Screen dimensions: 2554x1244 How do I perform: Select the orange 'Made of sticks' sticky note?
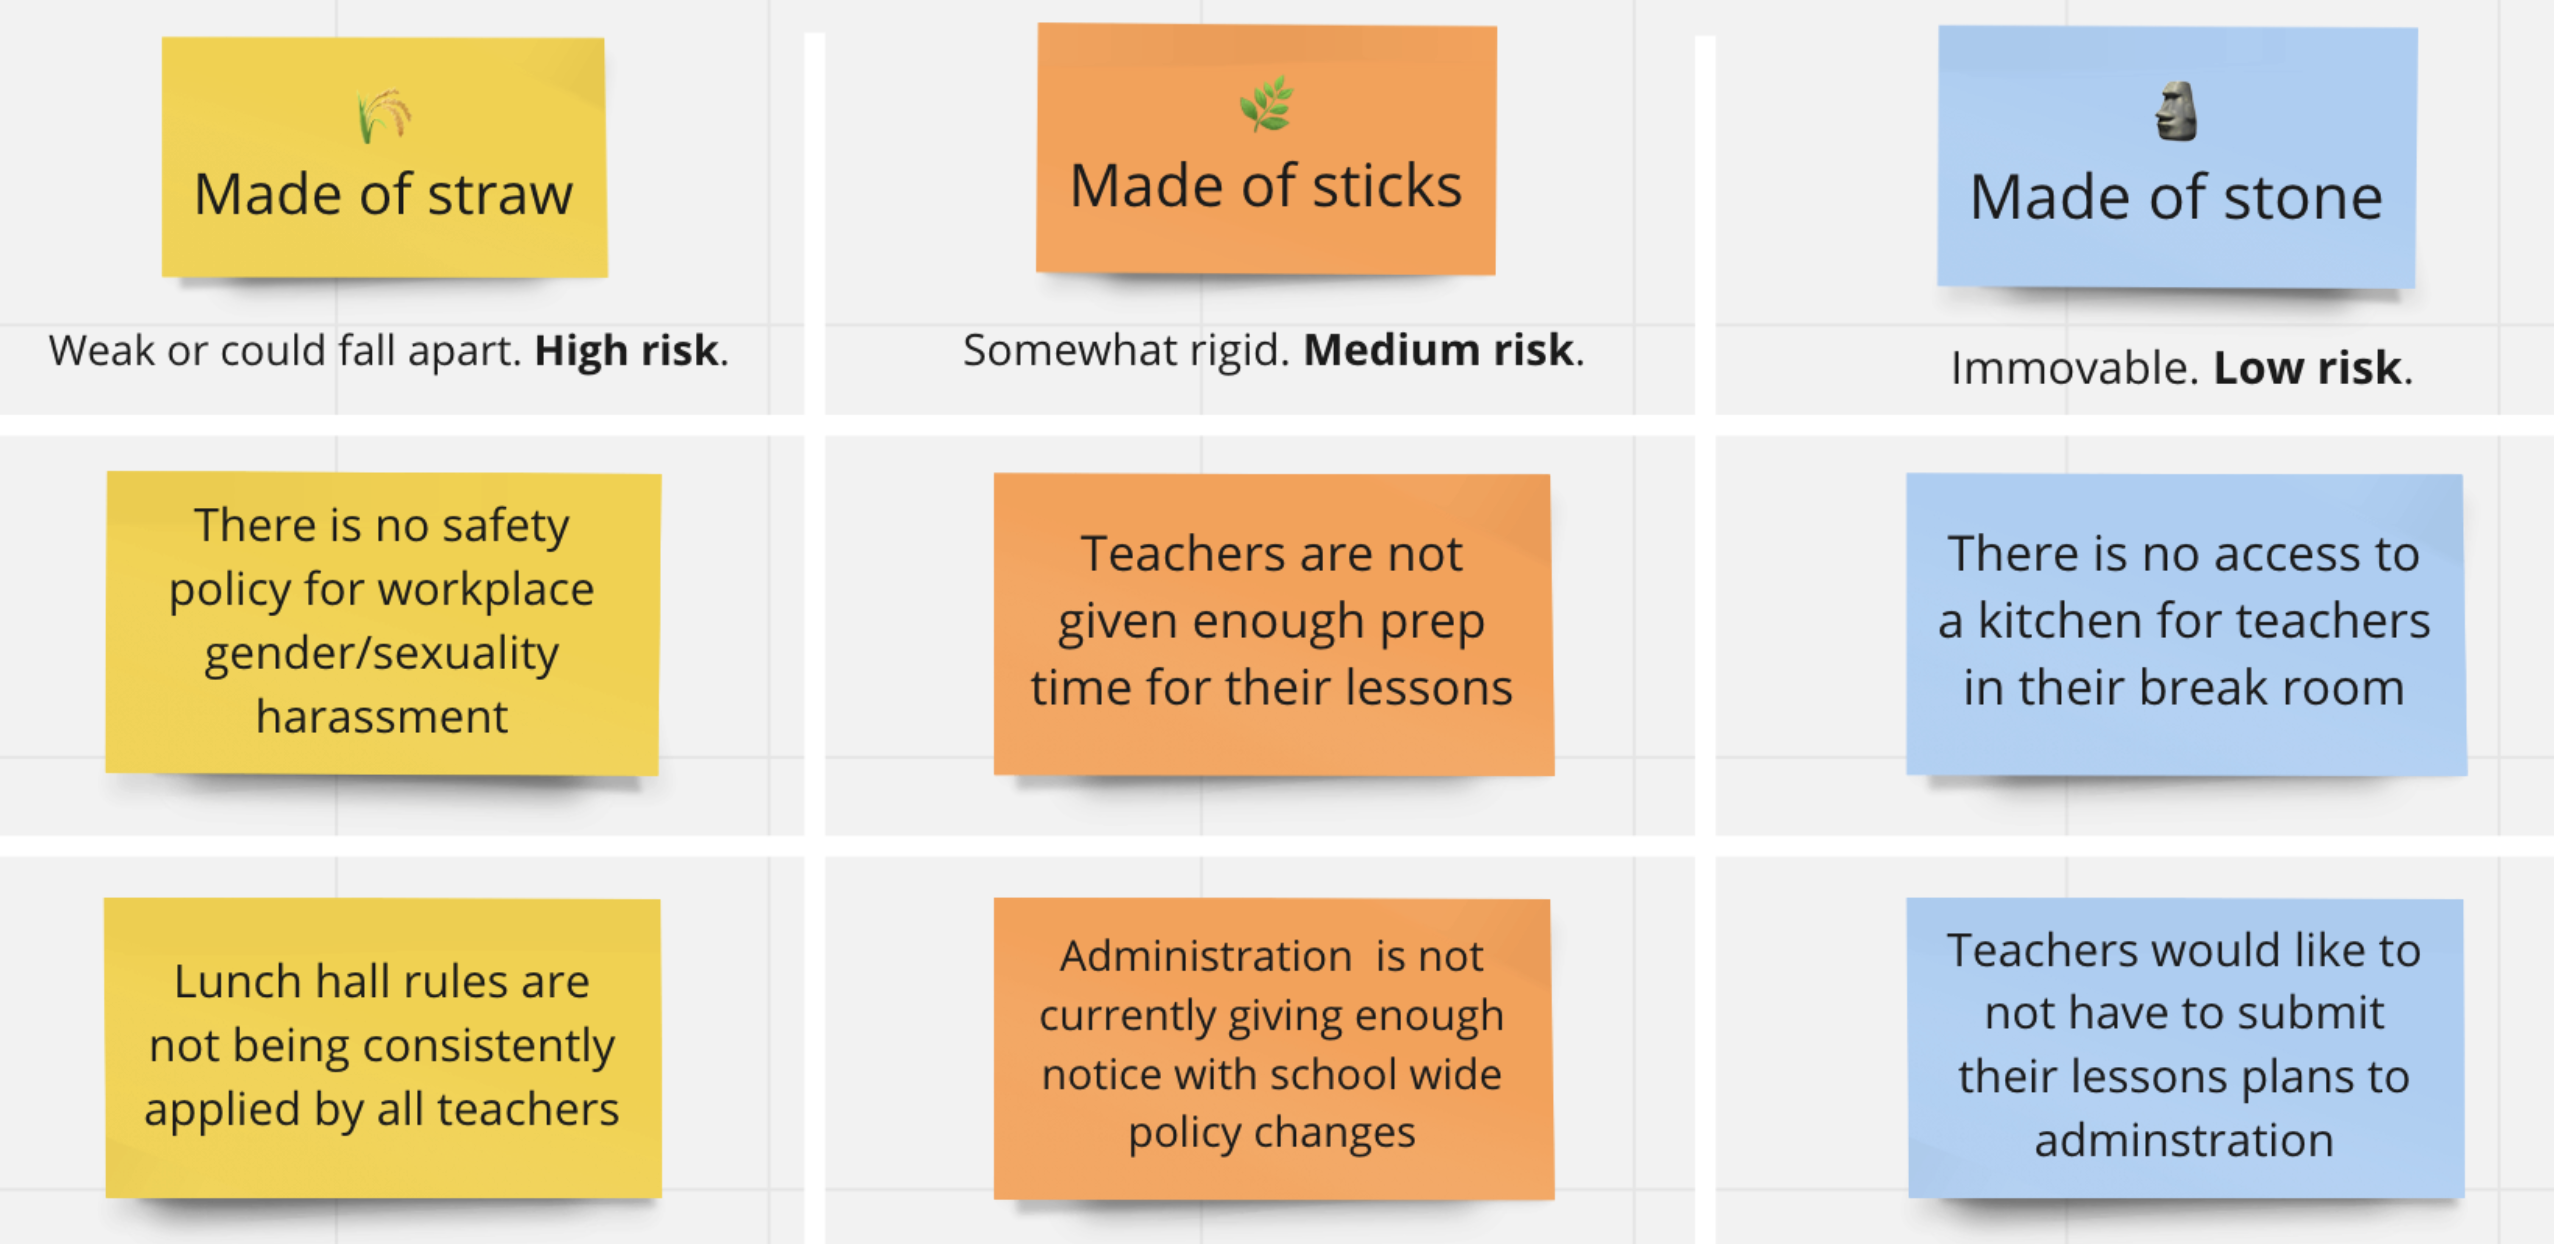pos(1266,149)
